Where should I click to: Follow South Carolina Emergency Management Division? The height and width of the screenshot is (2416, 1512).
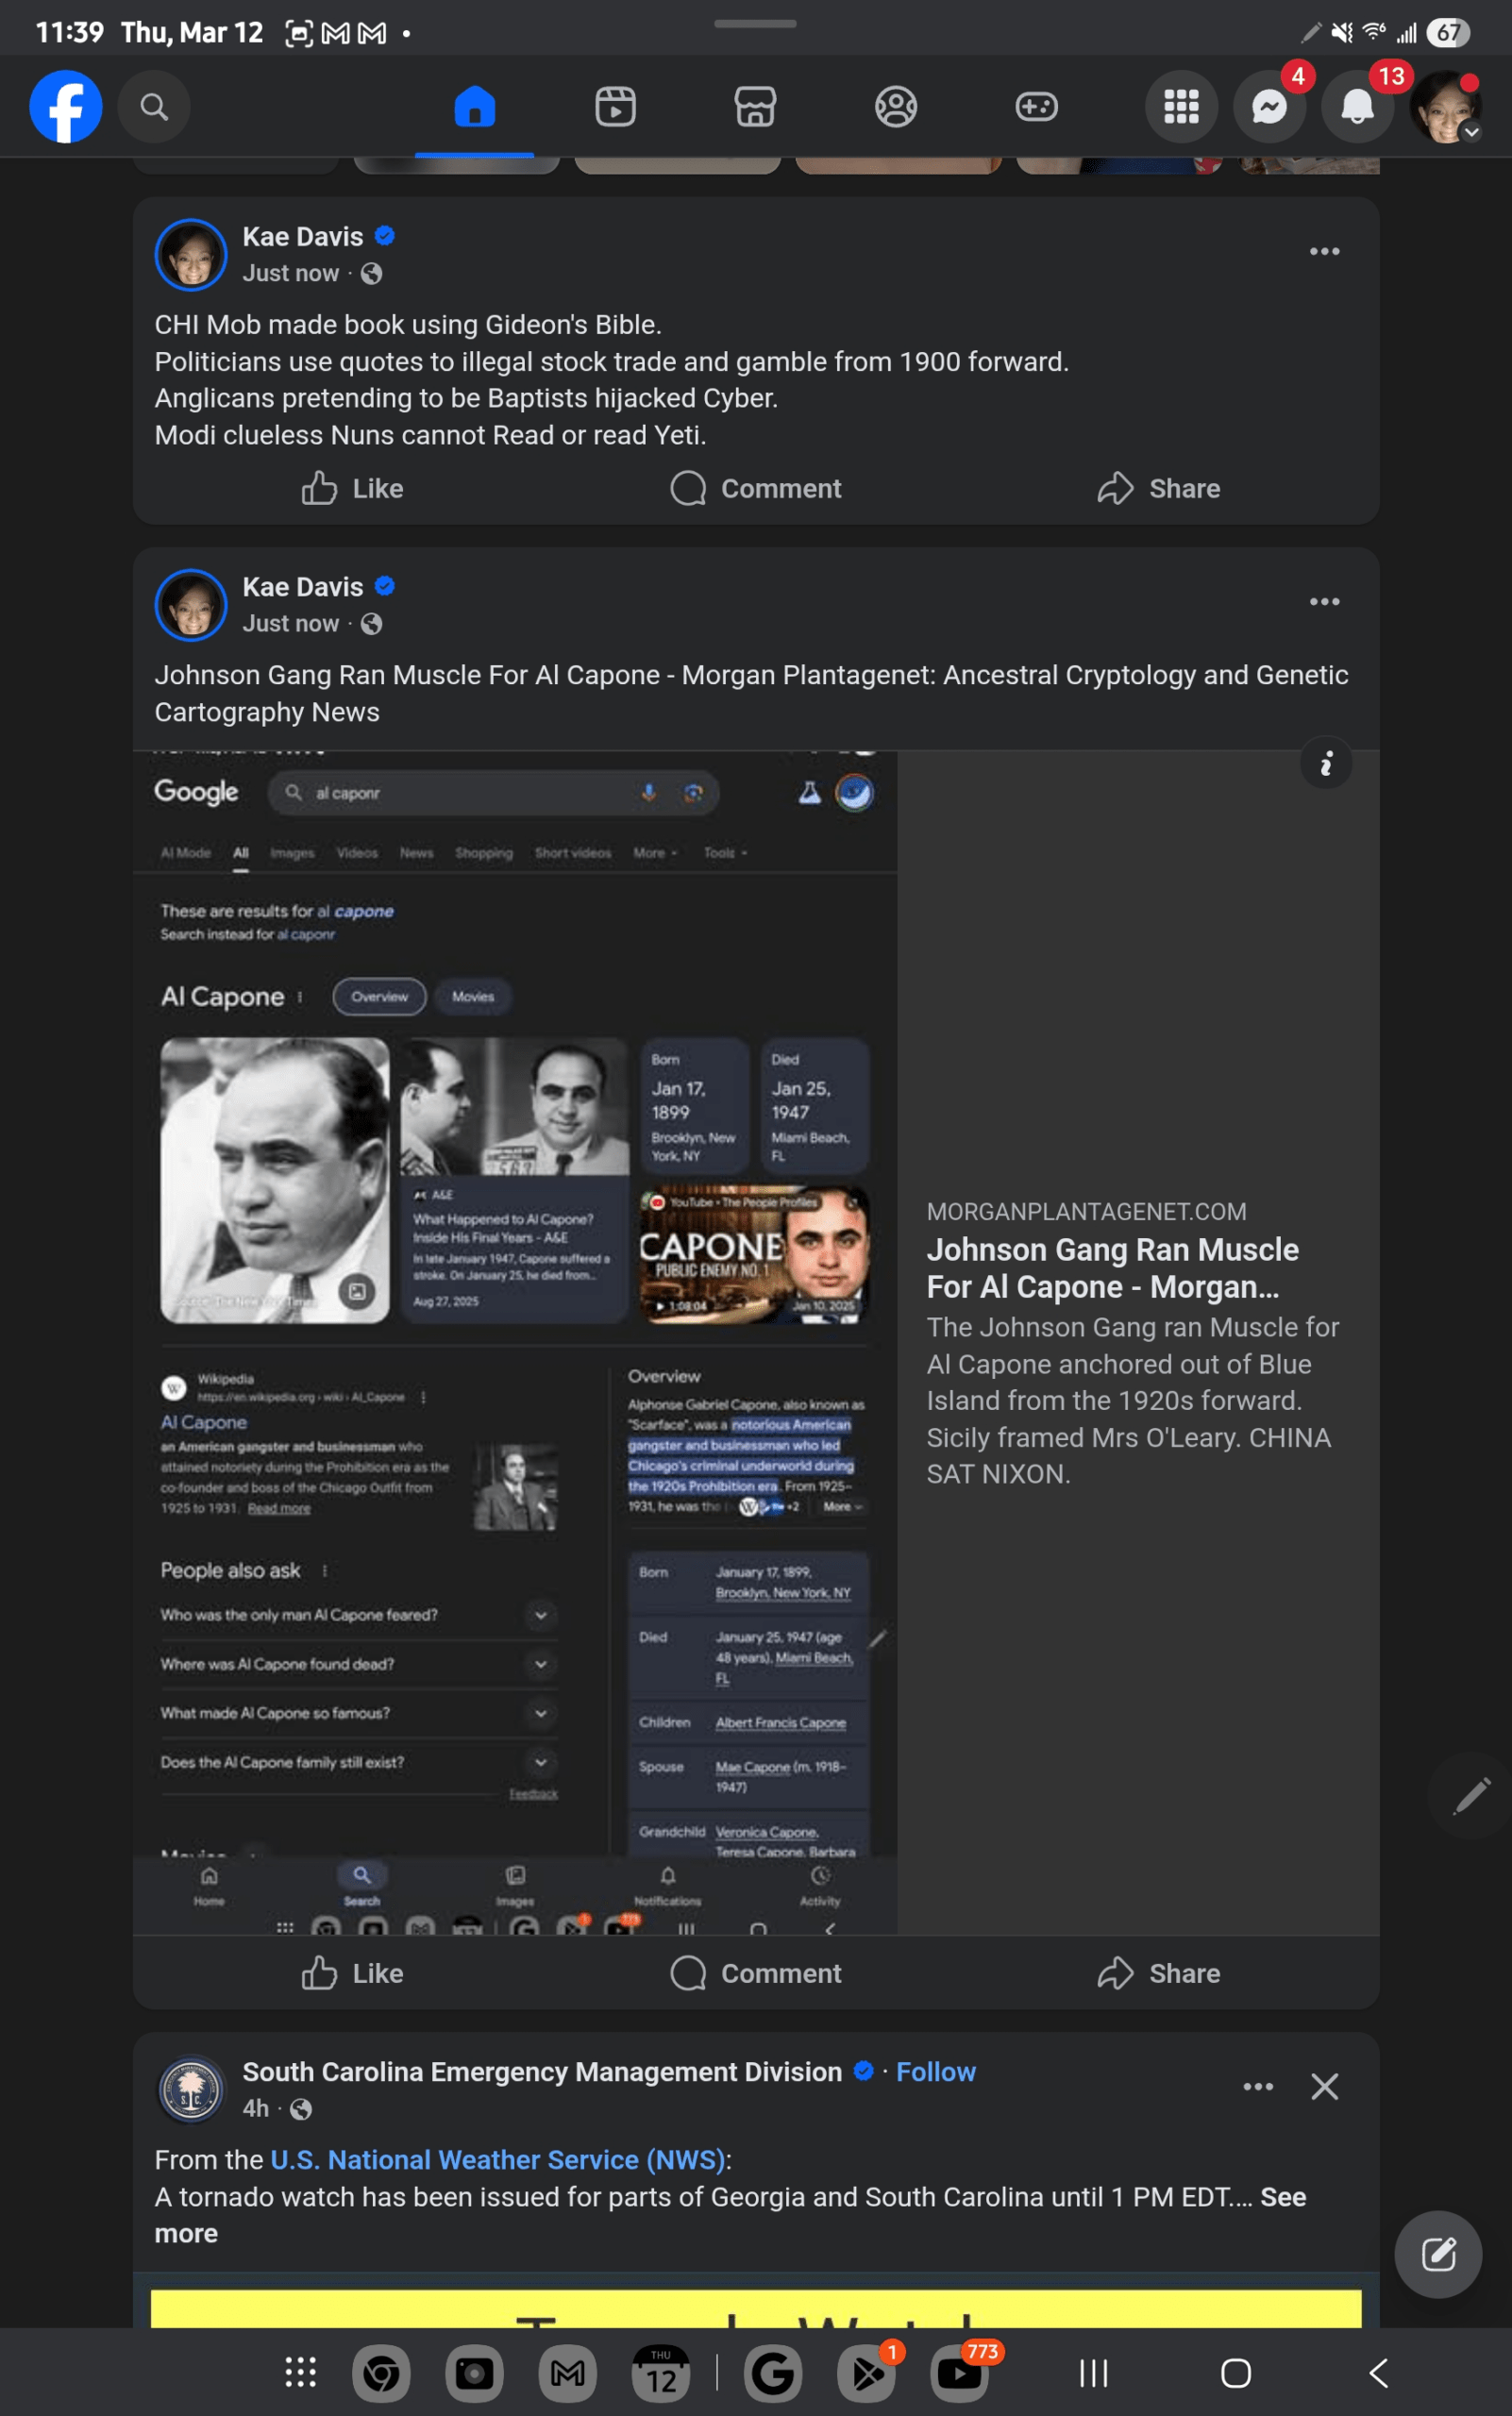pyautogui.click(x=935, y=2072)
